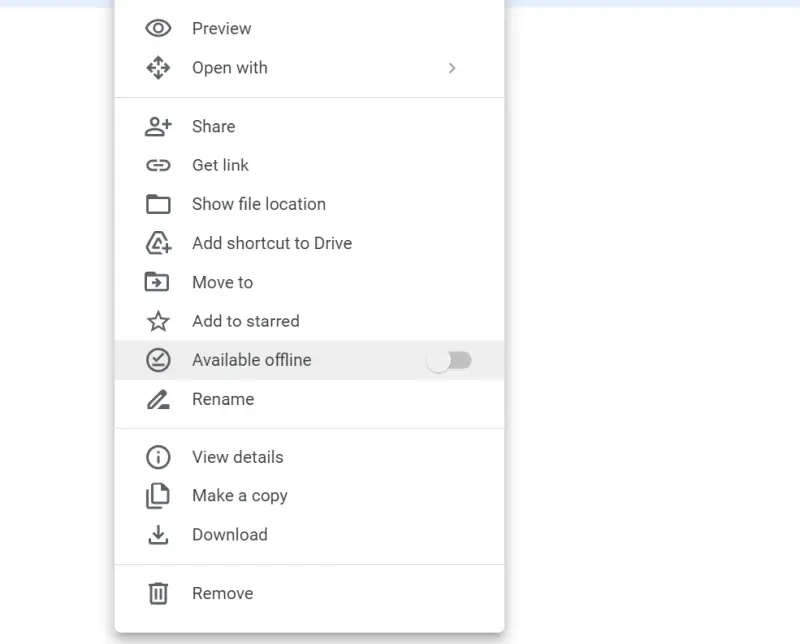Image resolution: width=800 pixels, height=644 pixels.
Task: Open View details for the file
Action: point(237,457)
